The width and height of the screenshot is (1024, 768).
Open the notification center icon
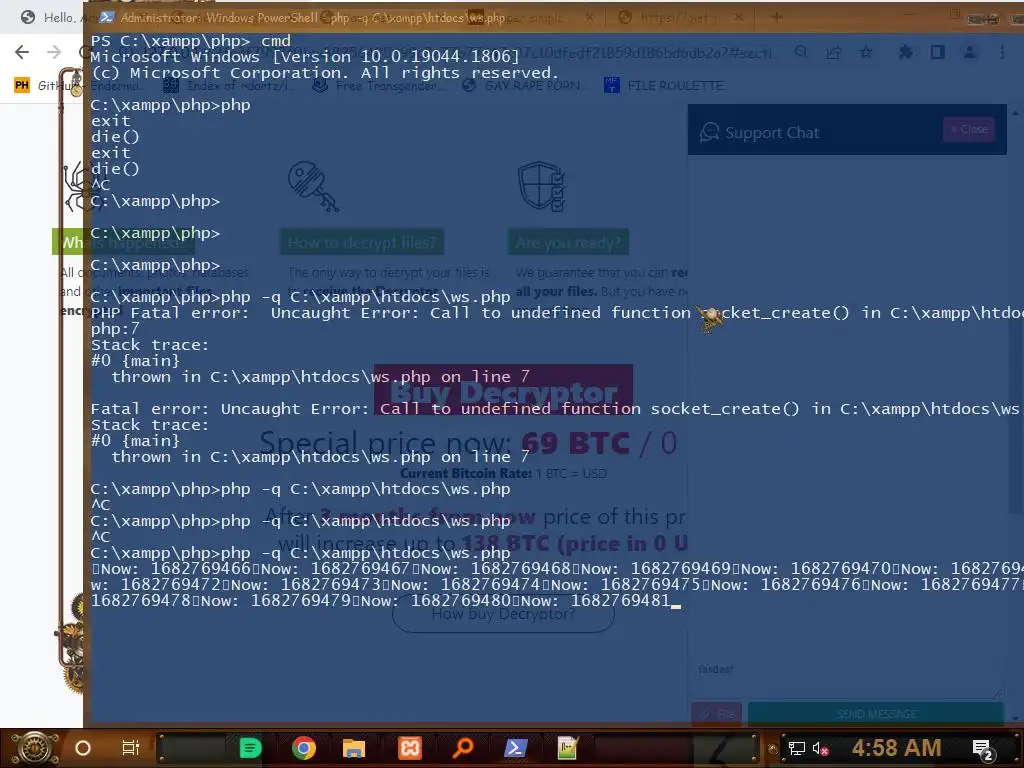(x=983, y=750)
